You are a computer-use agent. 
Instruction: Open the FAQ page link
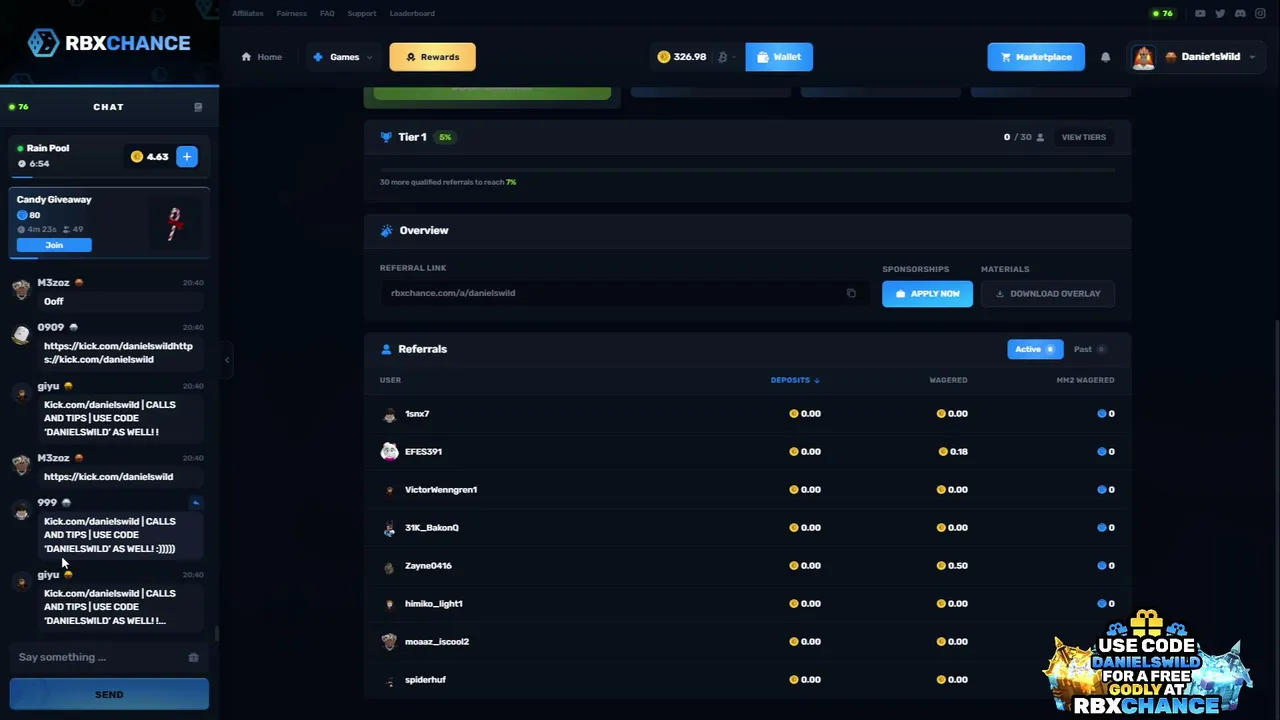[327, 14]
